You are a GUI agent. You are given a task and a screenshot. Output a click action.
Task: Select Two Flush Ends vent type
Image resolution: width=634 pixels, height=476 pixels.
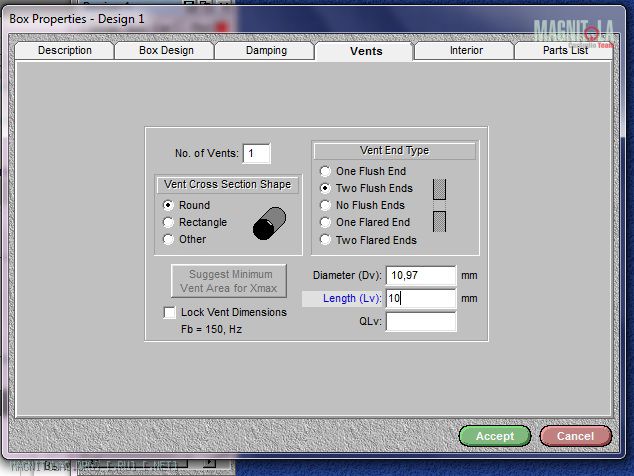325,188
